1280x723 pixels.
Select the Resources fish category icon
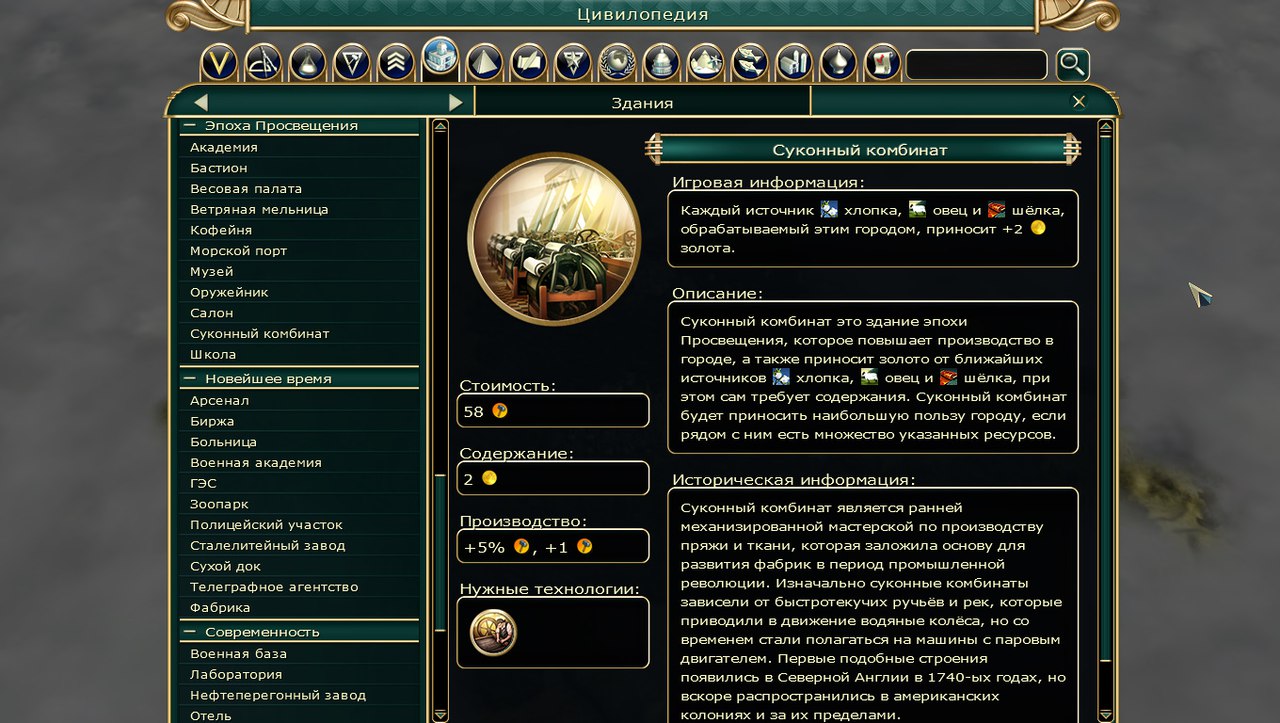(x=749, y=63)
